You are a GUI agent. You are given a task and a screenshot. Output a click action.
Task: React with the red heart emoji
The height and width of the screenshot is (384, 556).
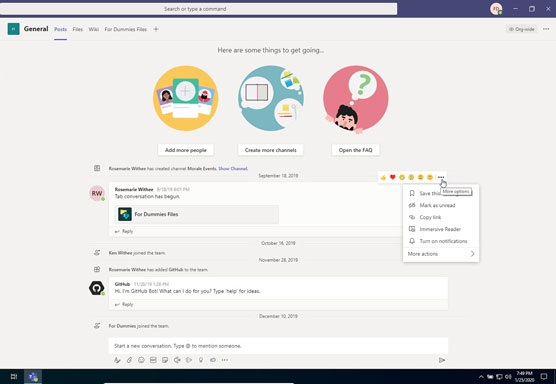click(x=393, y=177)
